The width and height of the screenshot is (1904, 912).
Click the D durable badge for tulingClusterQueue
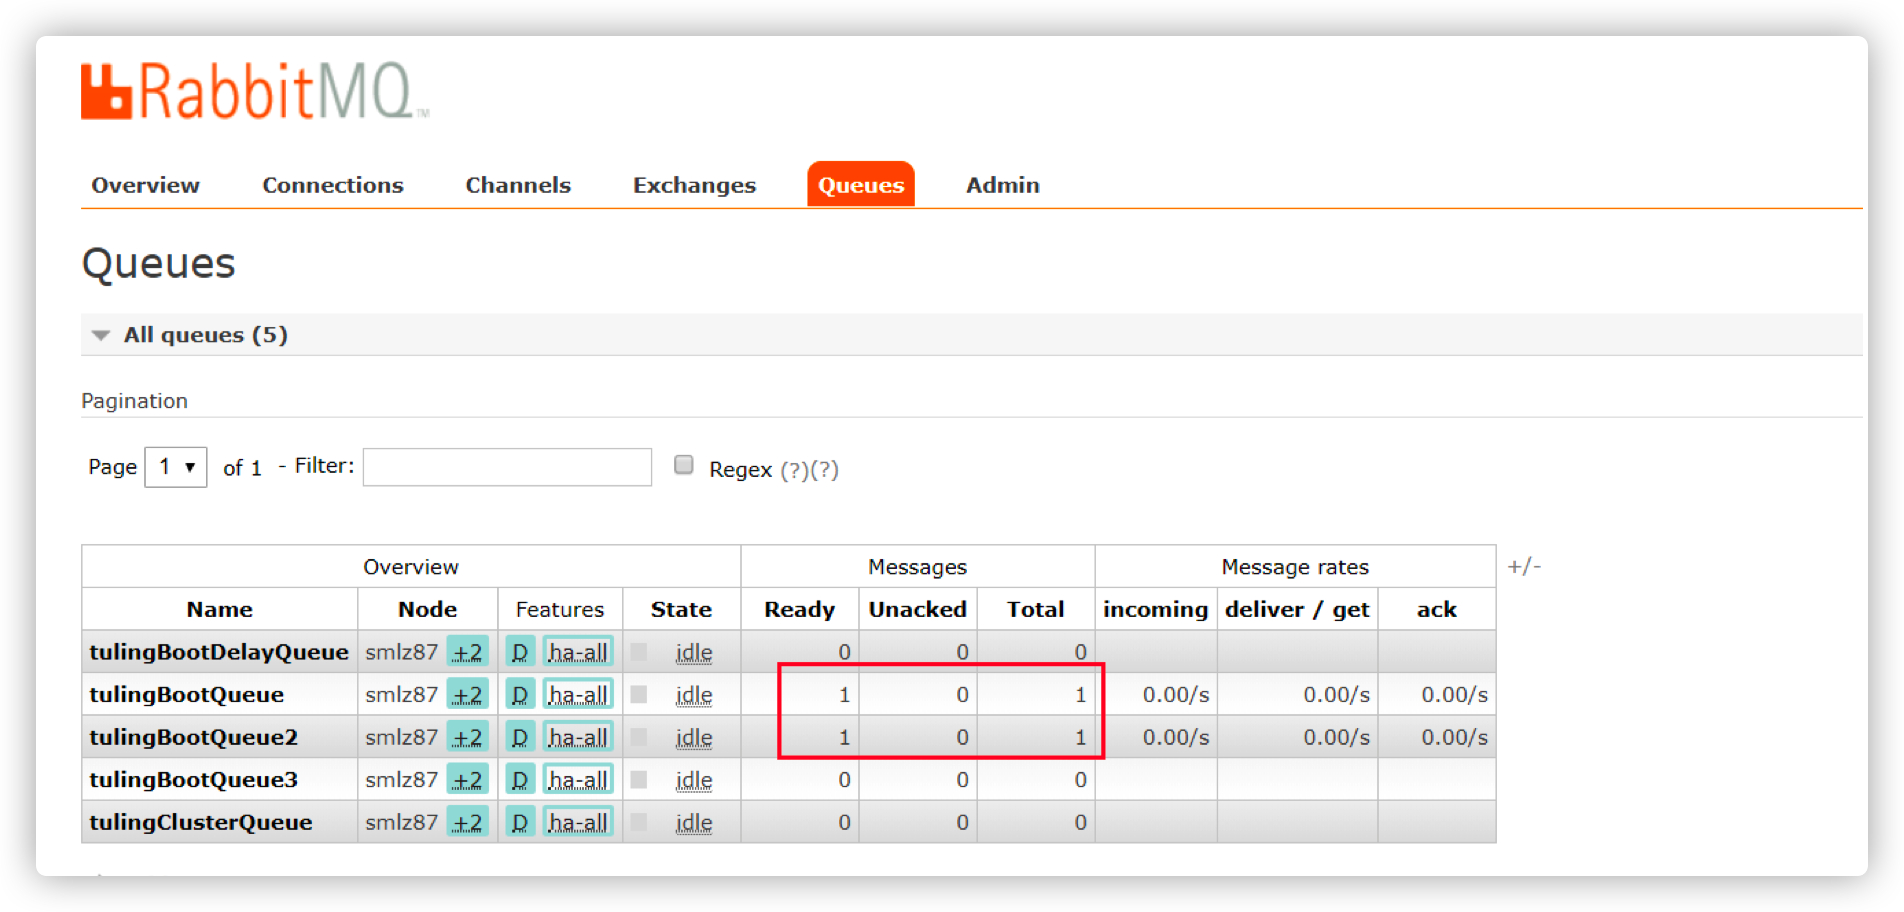click(520, 822)
